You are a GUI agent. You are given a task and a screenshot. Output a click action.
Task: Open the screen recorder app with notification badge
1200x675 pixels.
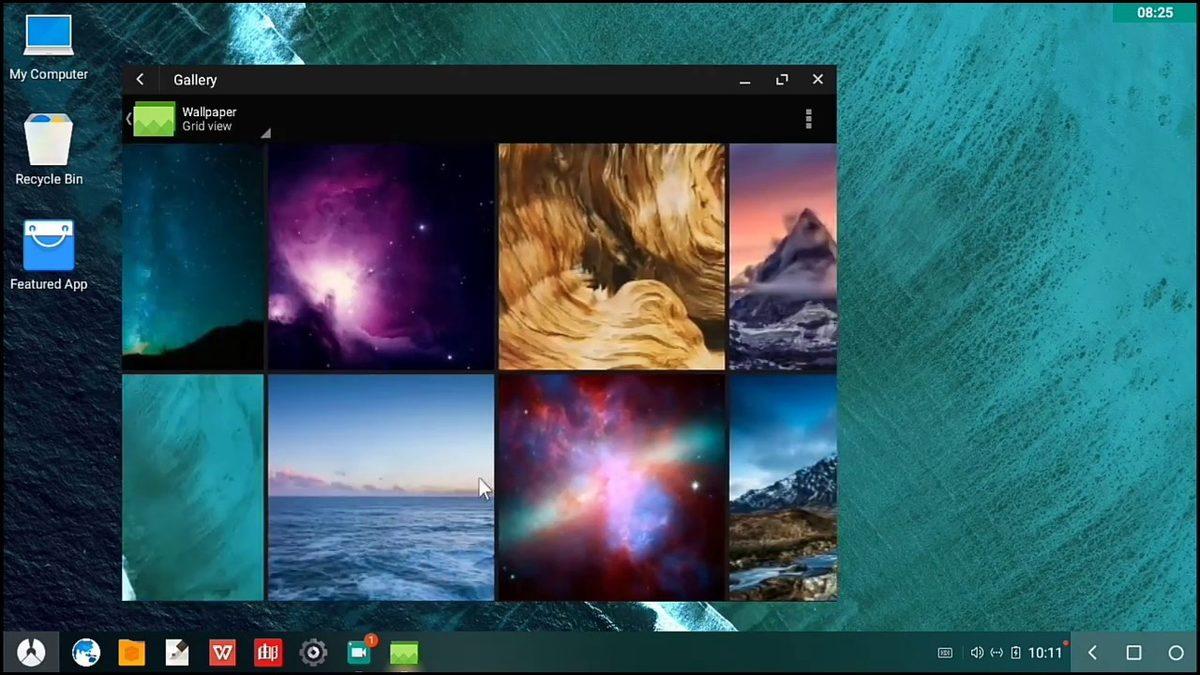358,652
